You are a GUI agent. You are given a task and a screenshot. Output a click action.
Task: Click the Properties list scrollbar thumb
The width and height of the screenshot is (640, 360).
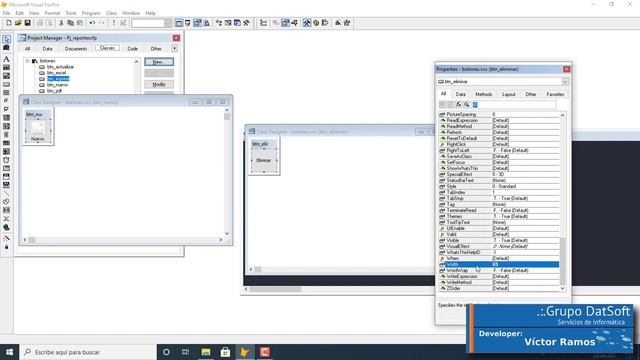(x=562, y=261)
